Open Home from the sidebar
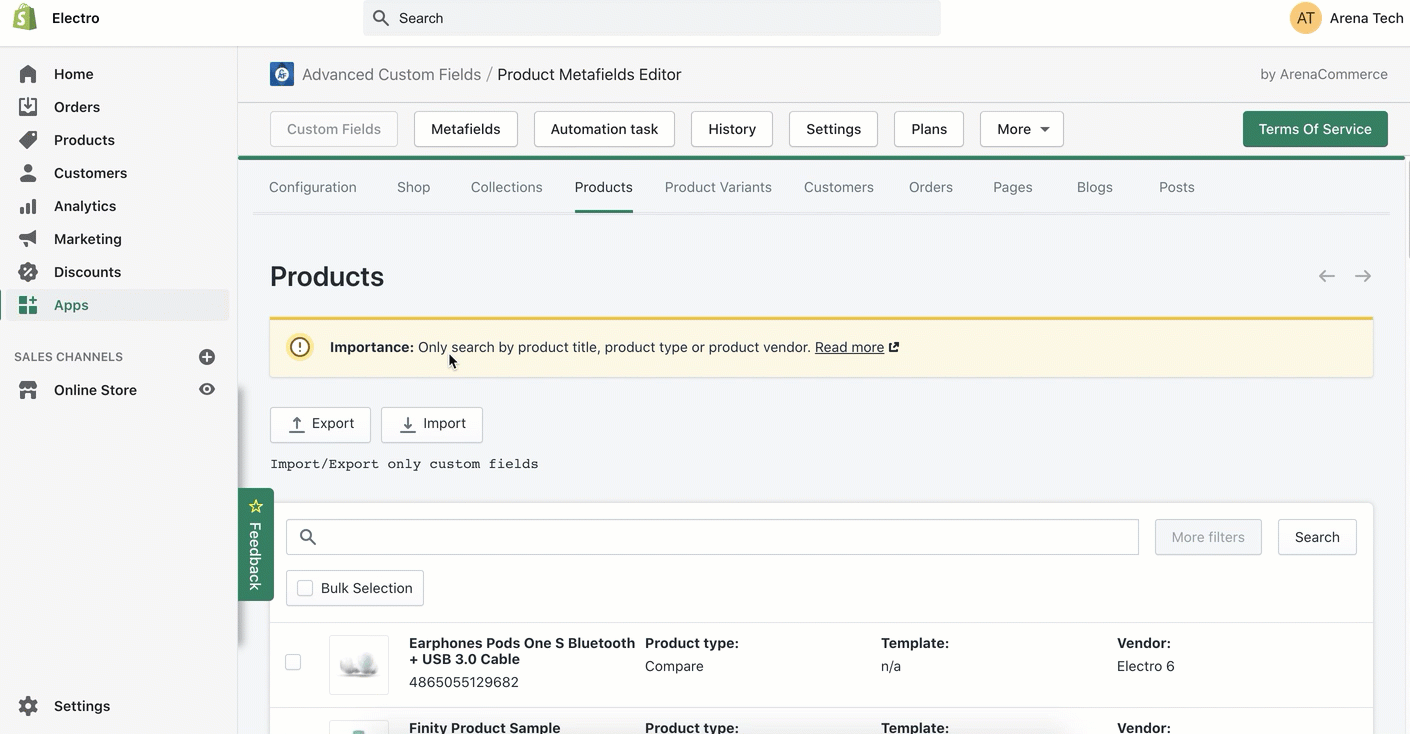The height and width of the screenshot is (734, 1410). (x=73, y=74)
